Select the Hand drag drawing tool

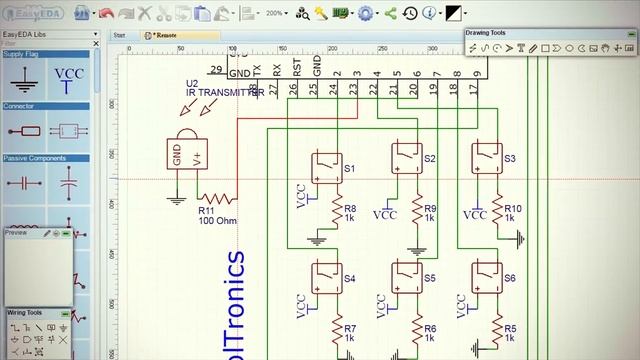point(605,48)
